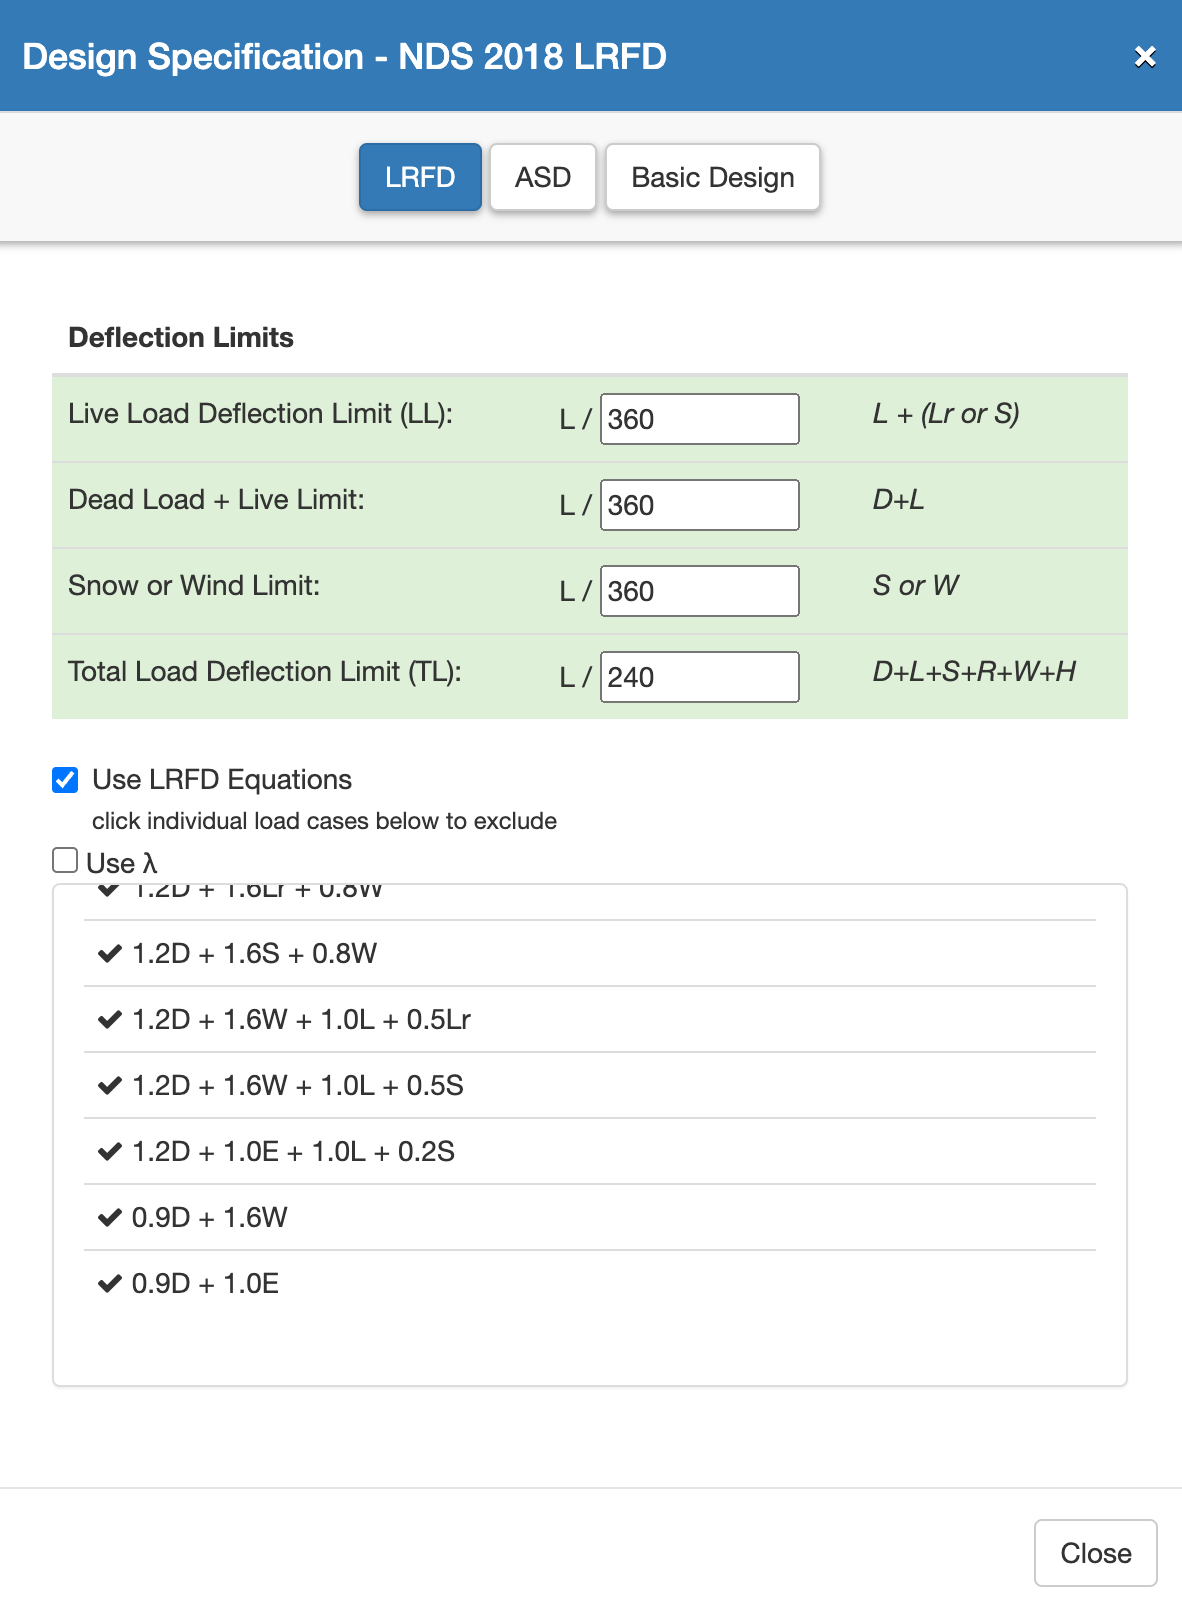Screen dimensions: 1182x1614
Task: Select the 0.9D + 1.6W load case text
Action: point(210,1218)
